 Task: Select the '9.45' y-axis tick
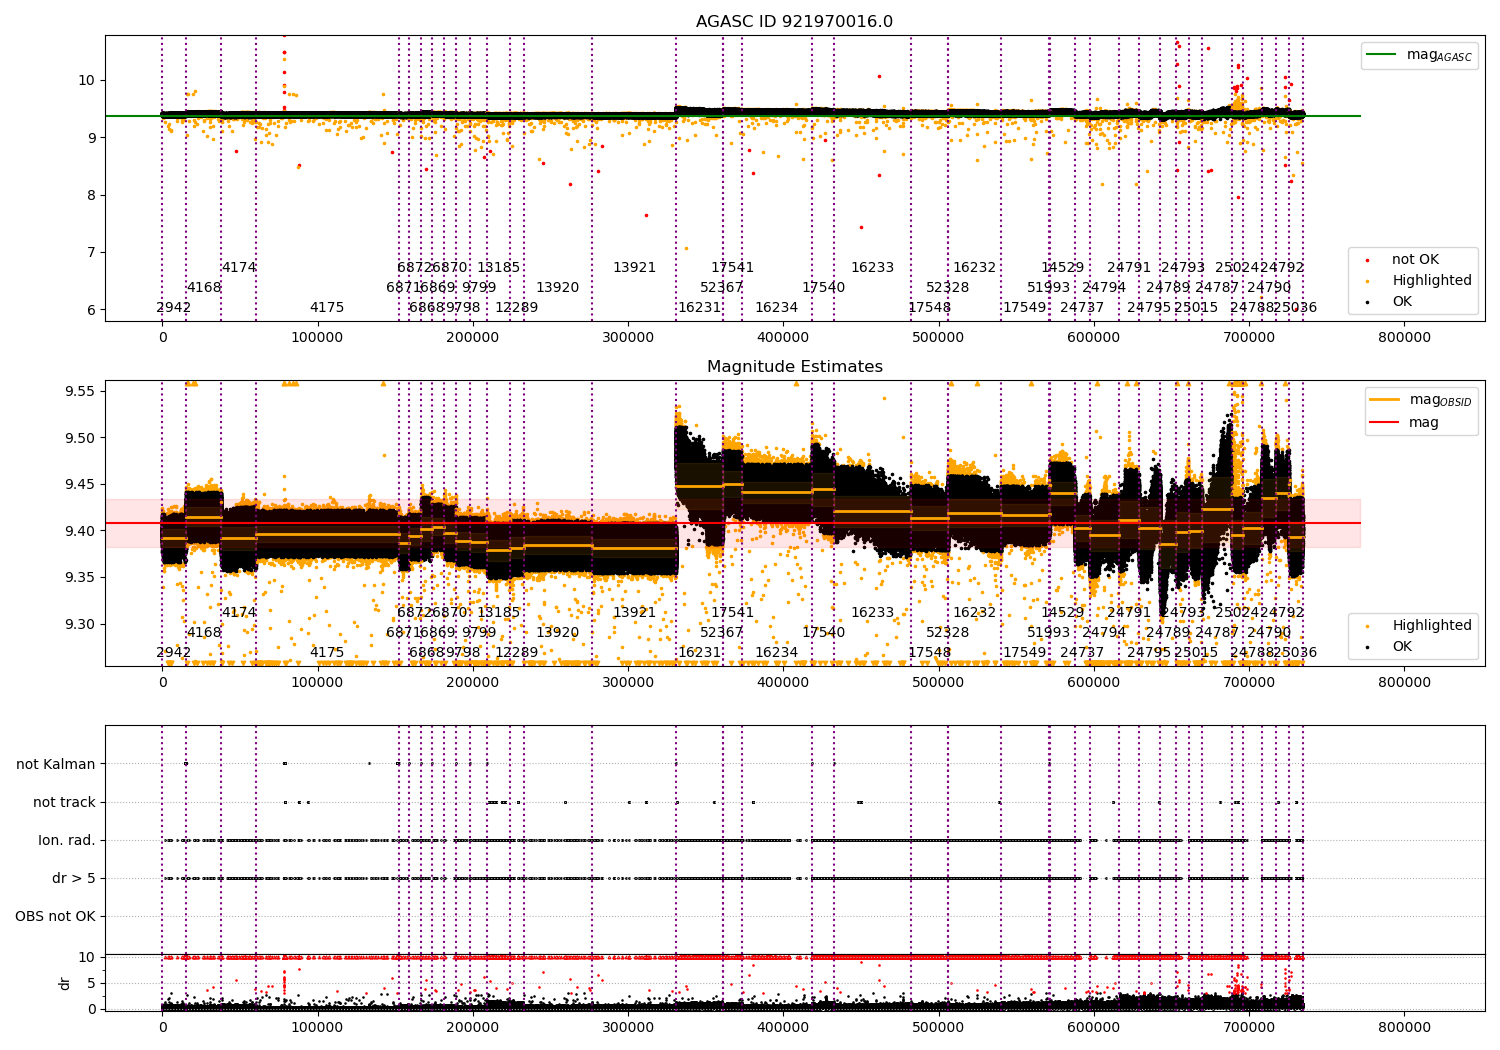[x=79, y=485]
